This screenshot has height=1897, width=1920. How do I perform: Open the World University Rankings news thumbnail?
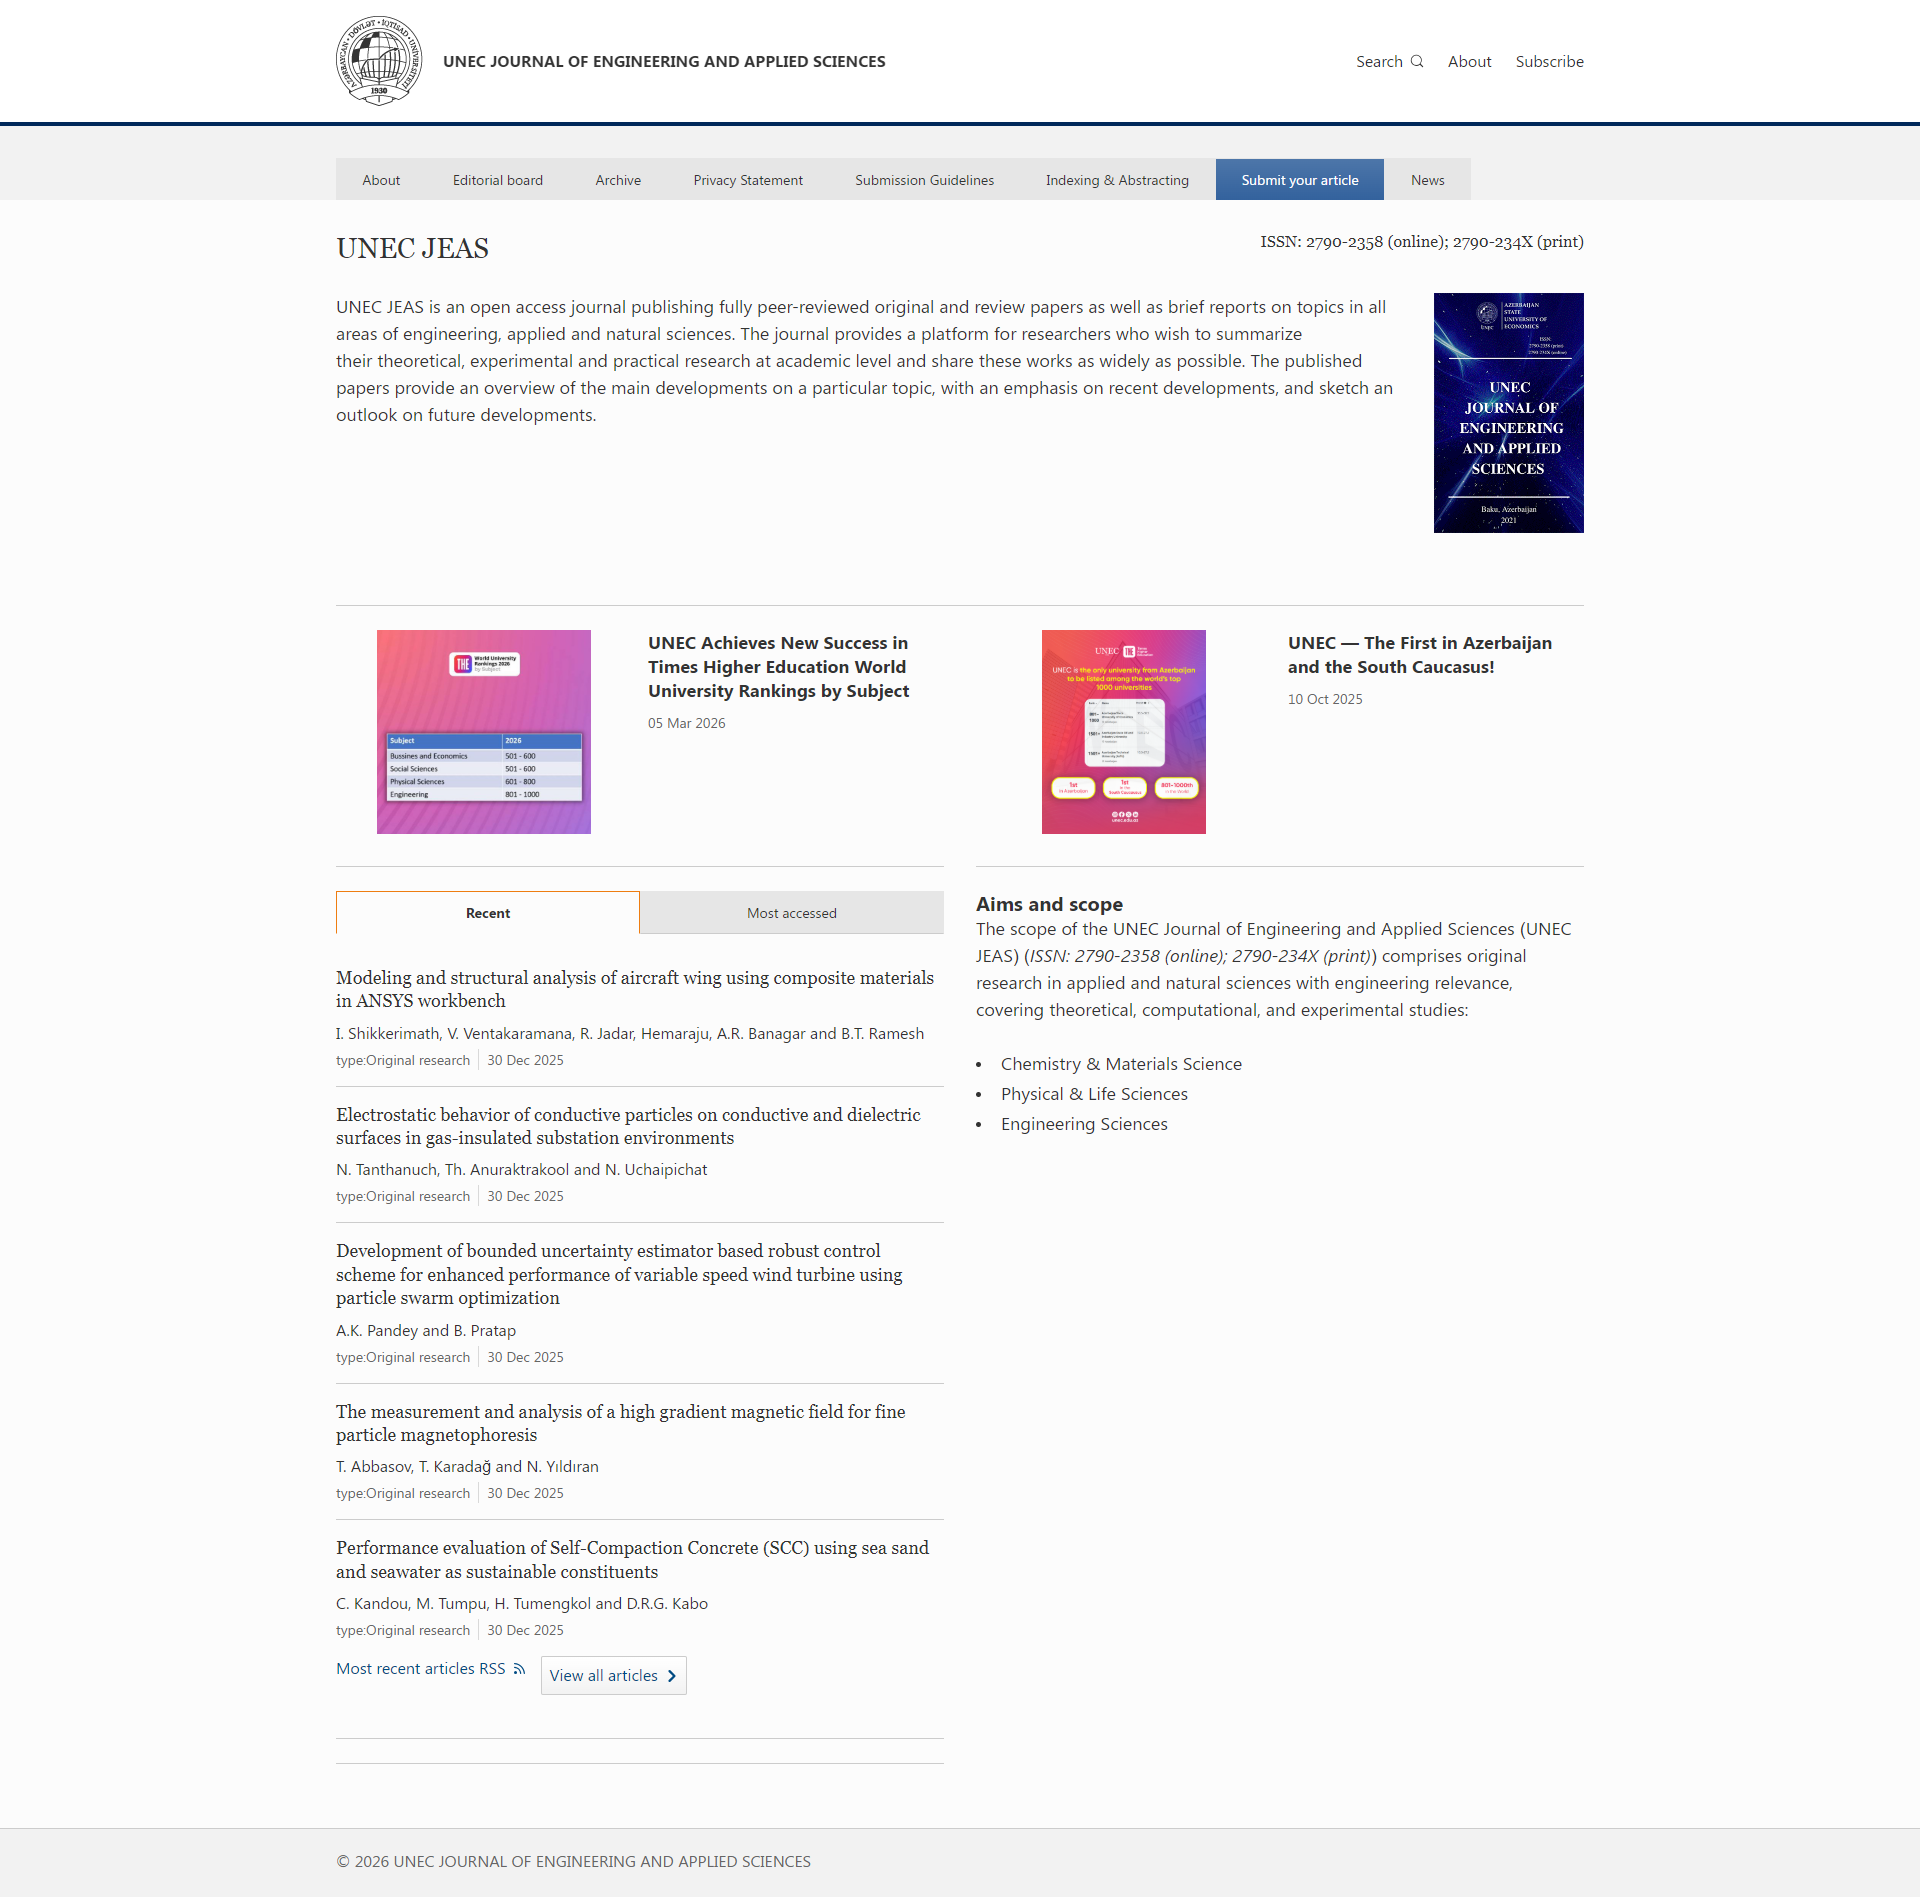(x=484, y=732)
